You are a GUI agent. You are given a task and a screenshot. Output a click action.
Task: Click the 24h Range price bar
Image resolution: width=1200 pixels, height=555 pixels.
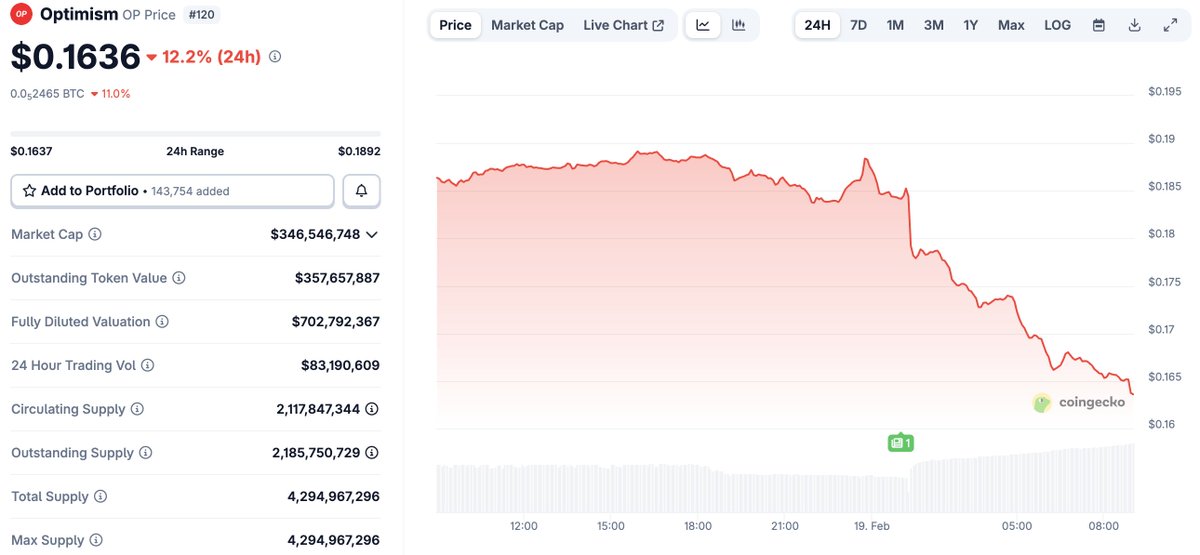point(195,134)
